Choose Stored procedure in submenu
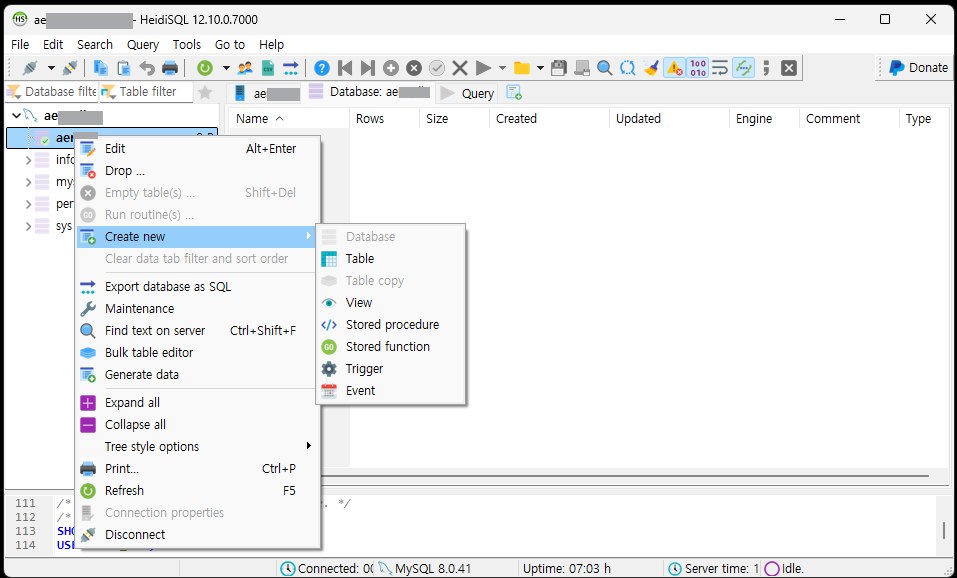The height and width of the screenshot is (578, 957). point(391,325)
